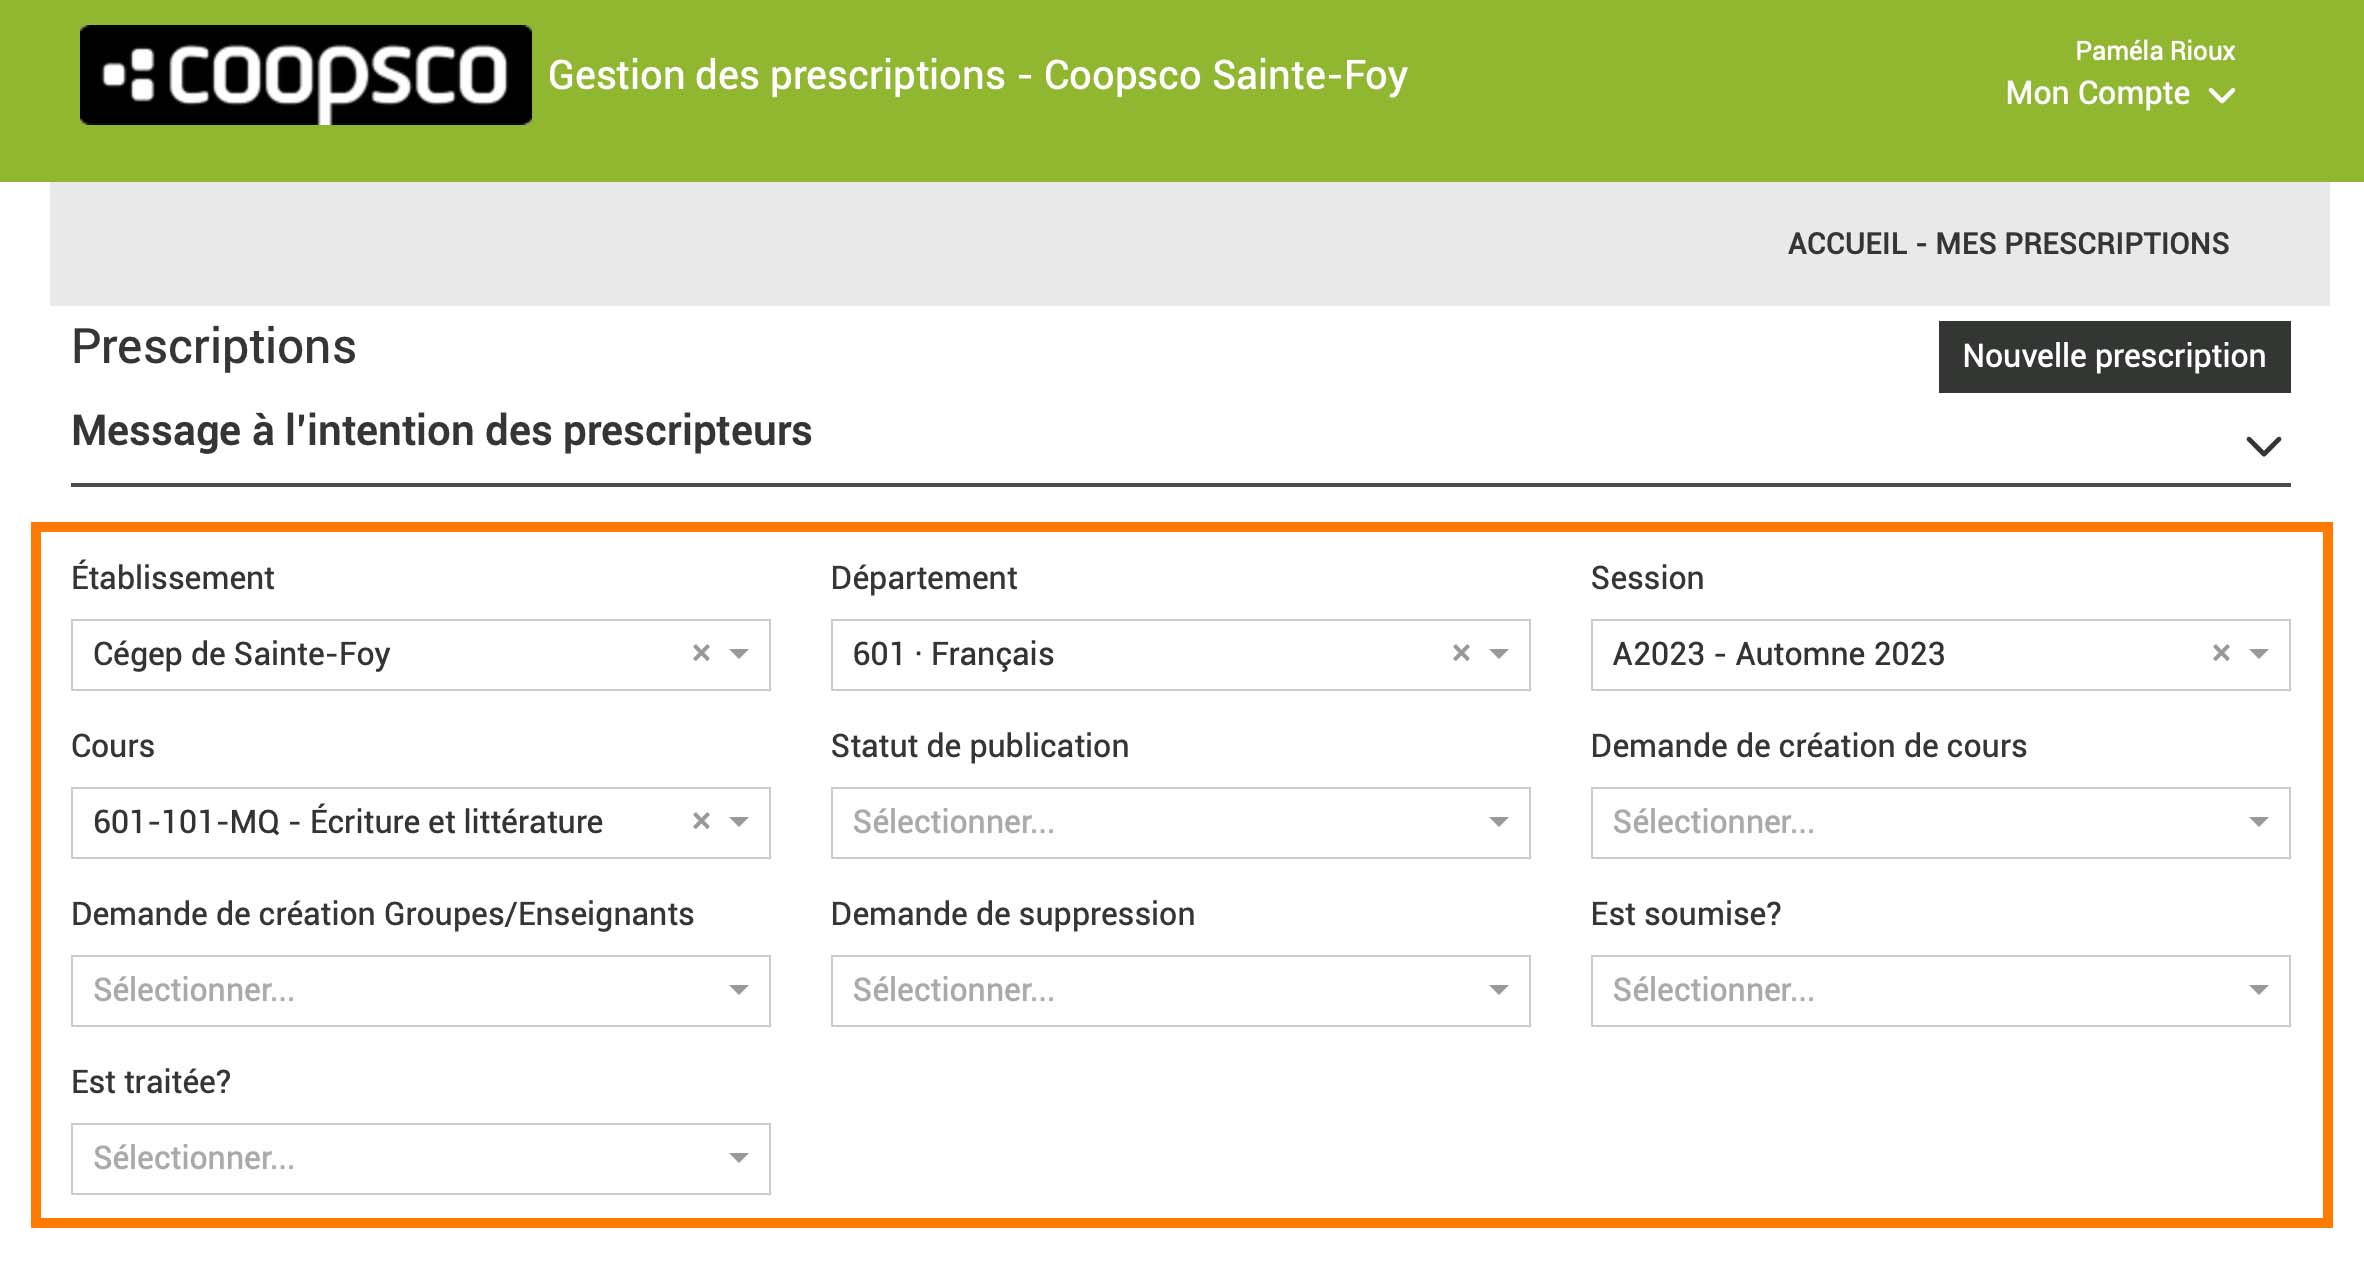Expand the Mon Compte menu
This screenshot has width=2364, height=1268.
pyautogui.click(x=2119, y=94)
